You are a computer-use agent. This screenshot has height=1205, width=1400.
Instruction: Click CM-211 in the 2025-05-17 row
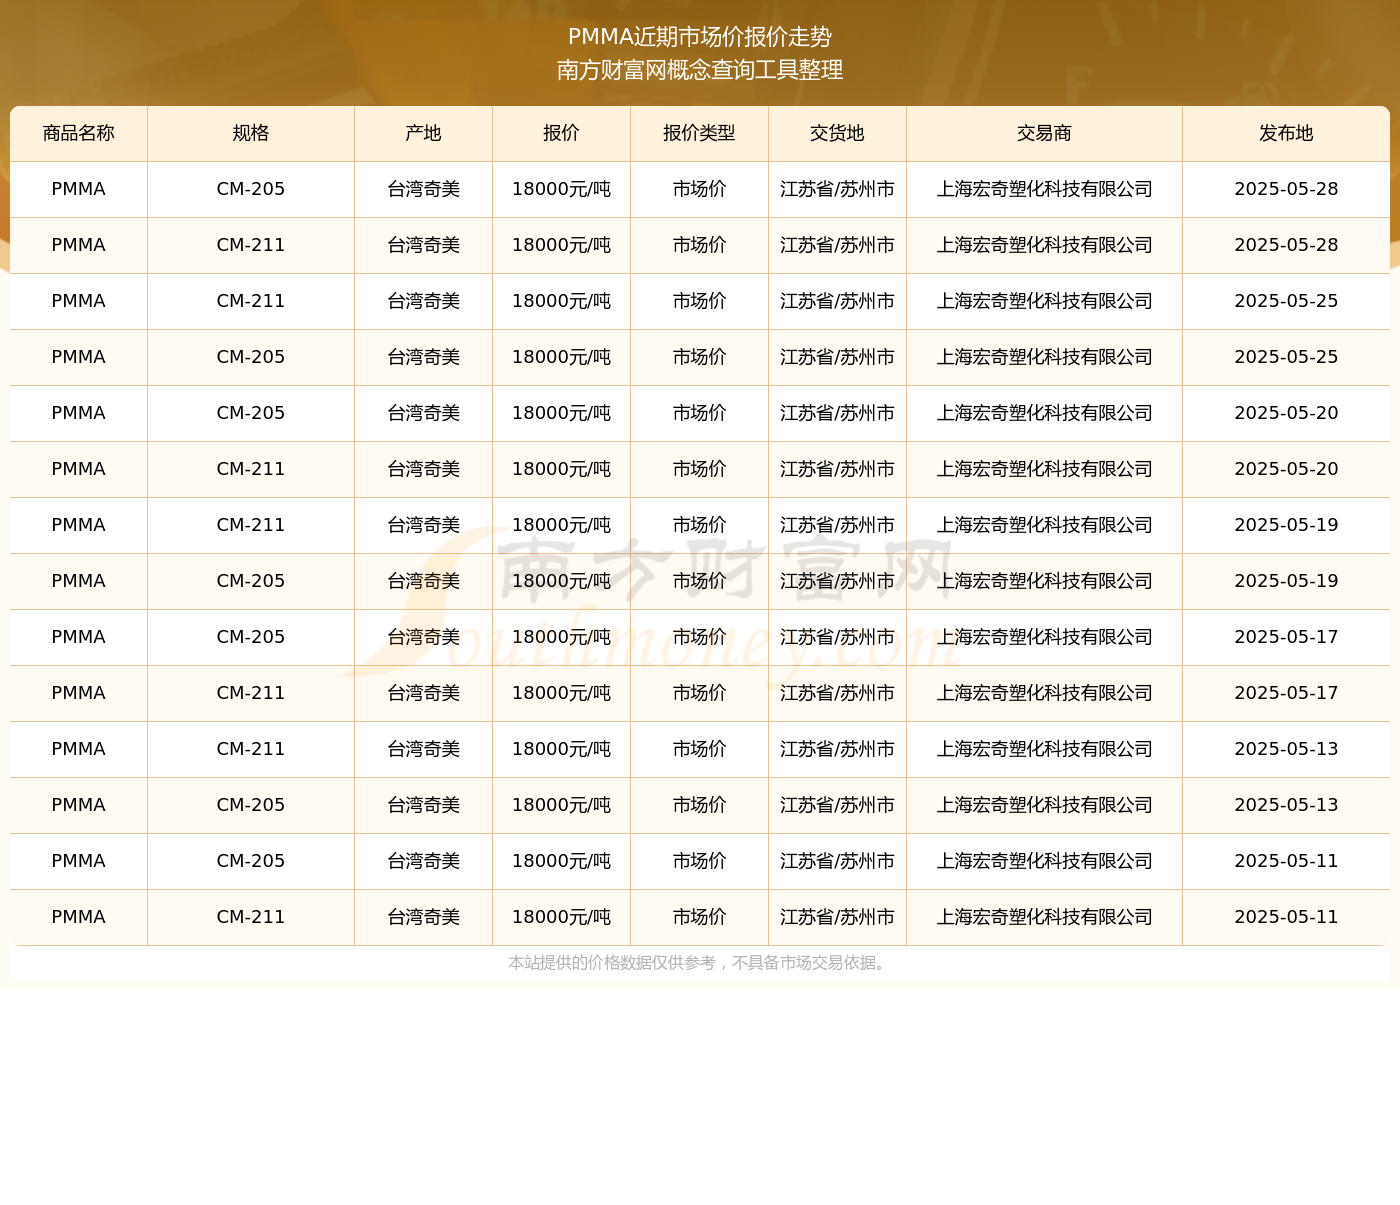coord(251,693)
